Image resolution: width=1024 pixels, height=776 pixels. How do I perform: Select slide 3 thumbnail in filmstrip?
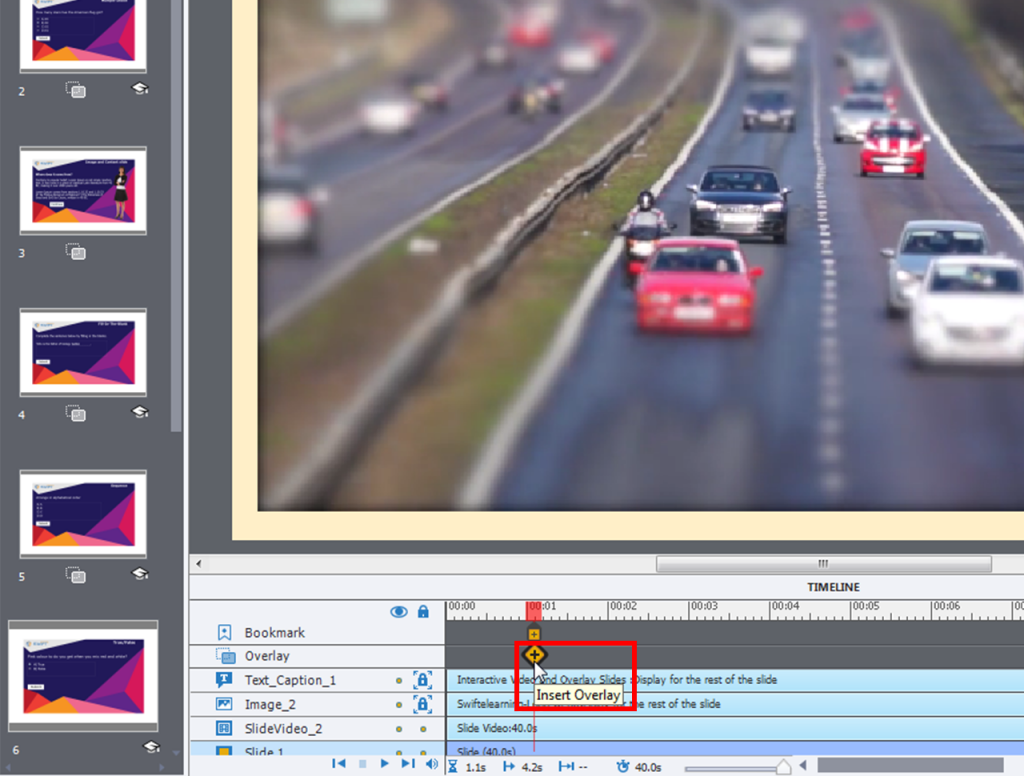(83, 190)
